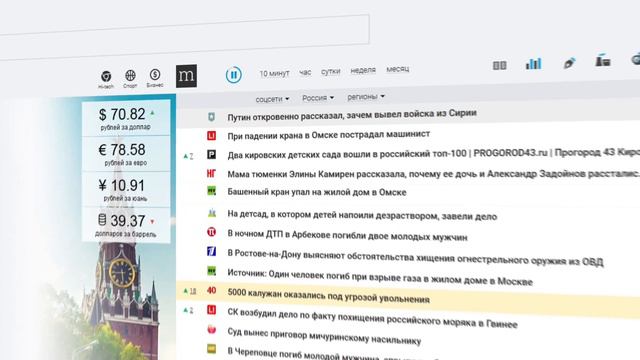Open the Спорт section icon
The image size is (640, 360).
(130, 76)
